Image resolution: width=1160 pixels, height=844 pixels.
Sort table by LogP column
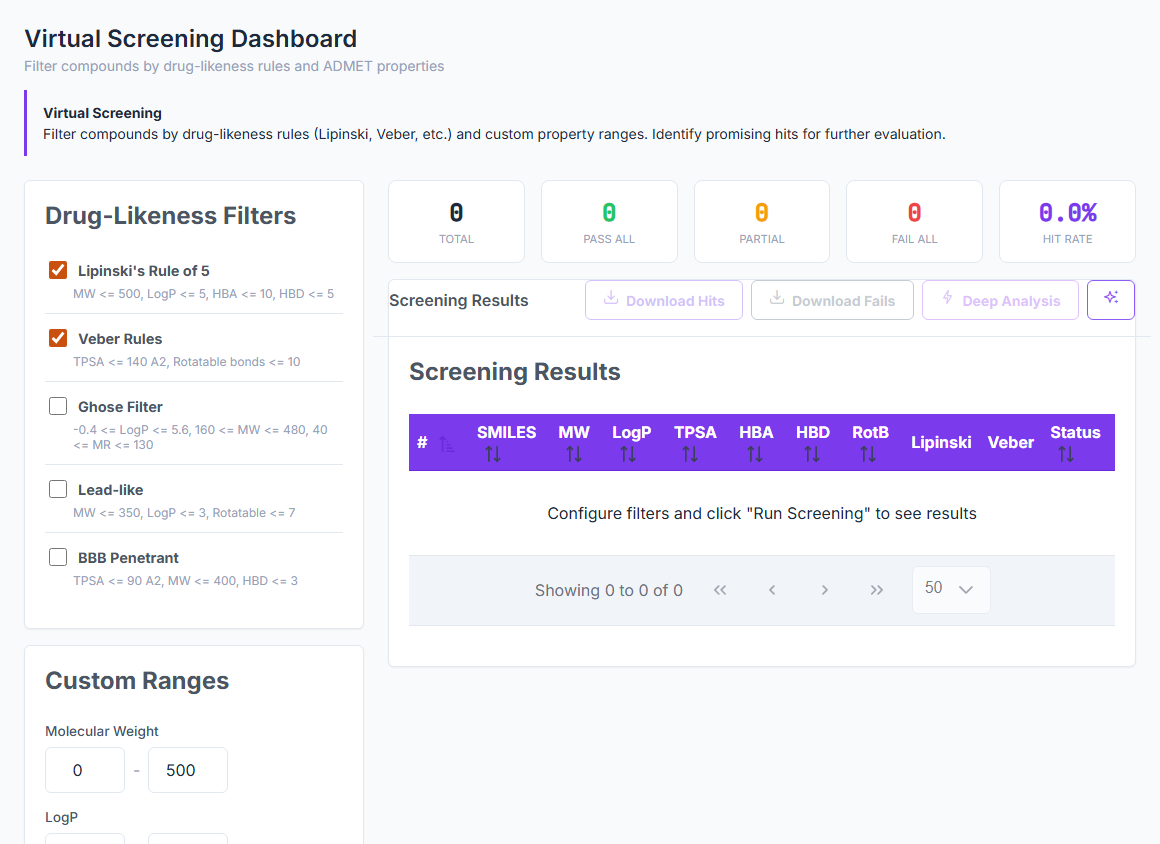pyautogui.click(x=628, y=454)
